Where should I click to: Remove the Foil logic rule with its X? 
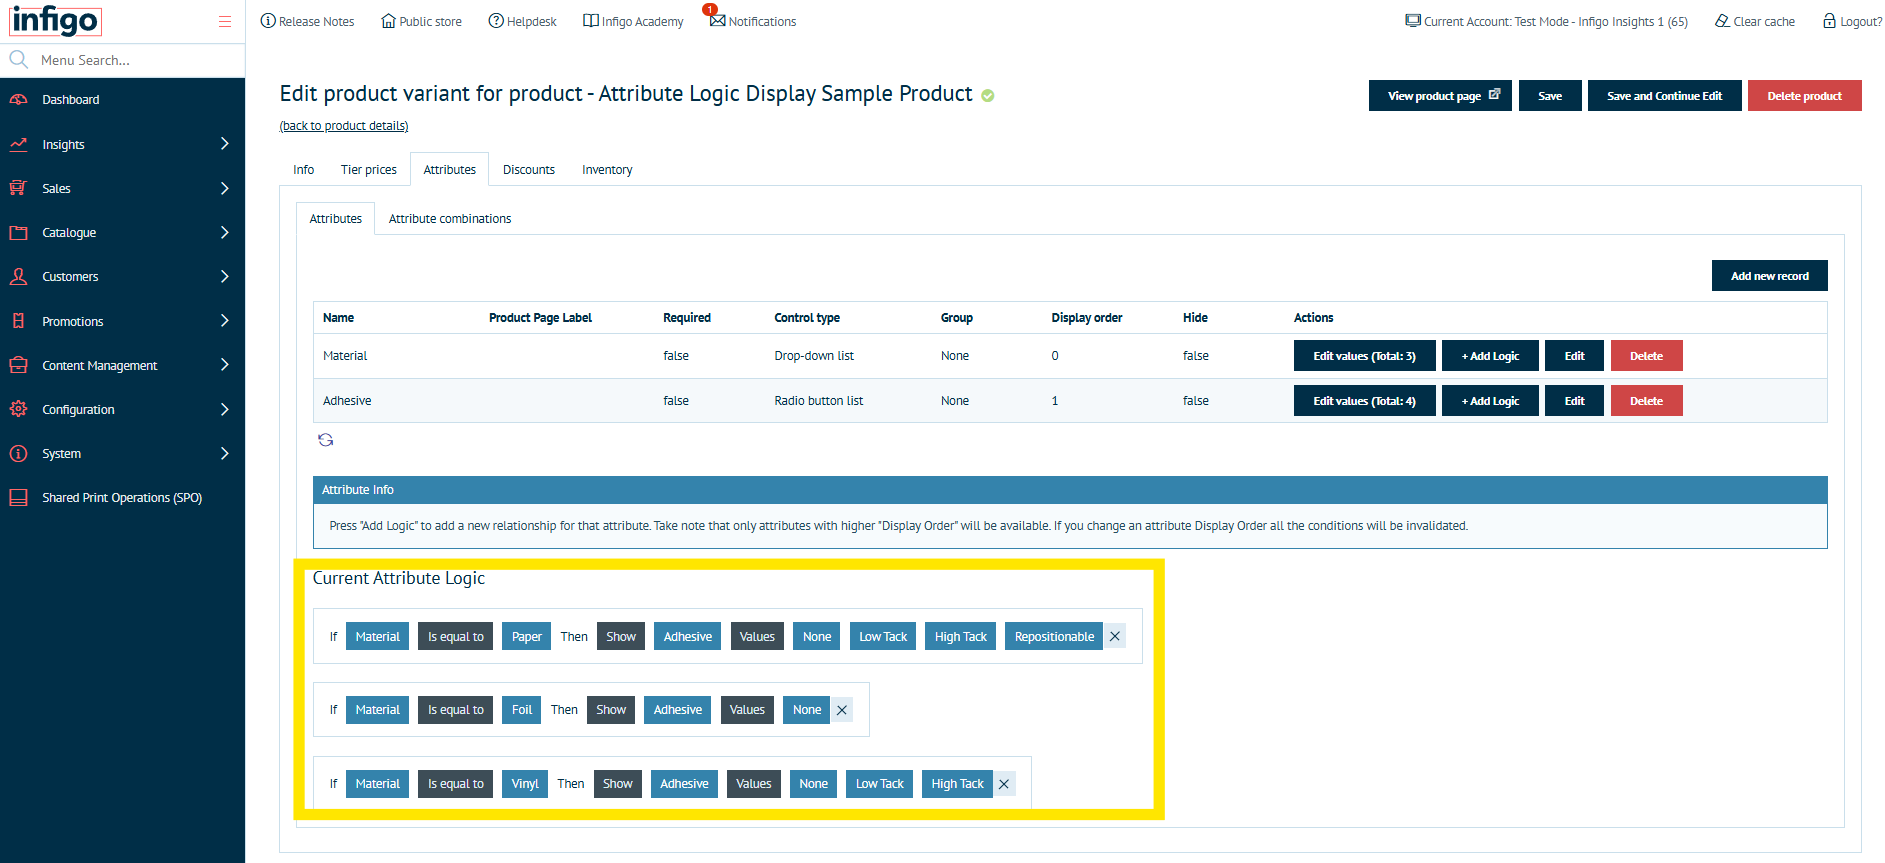point(842,710)
